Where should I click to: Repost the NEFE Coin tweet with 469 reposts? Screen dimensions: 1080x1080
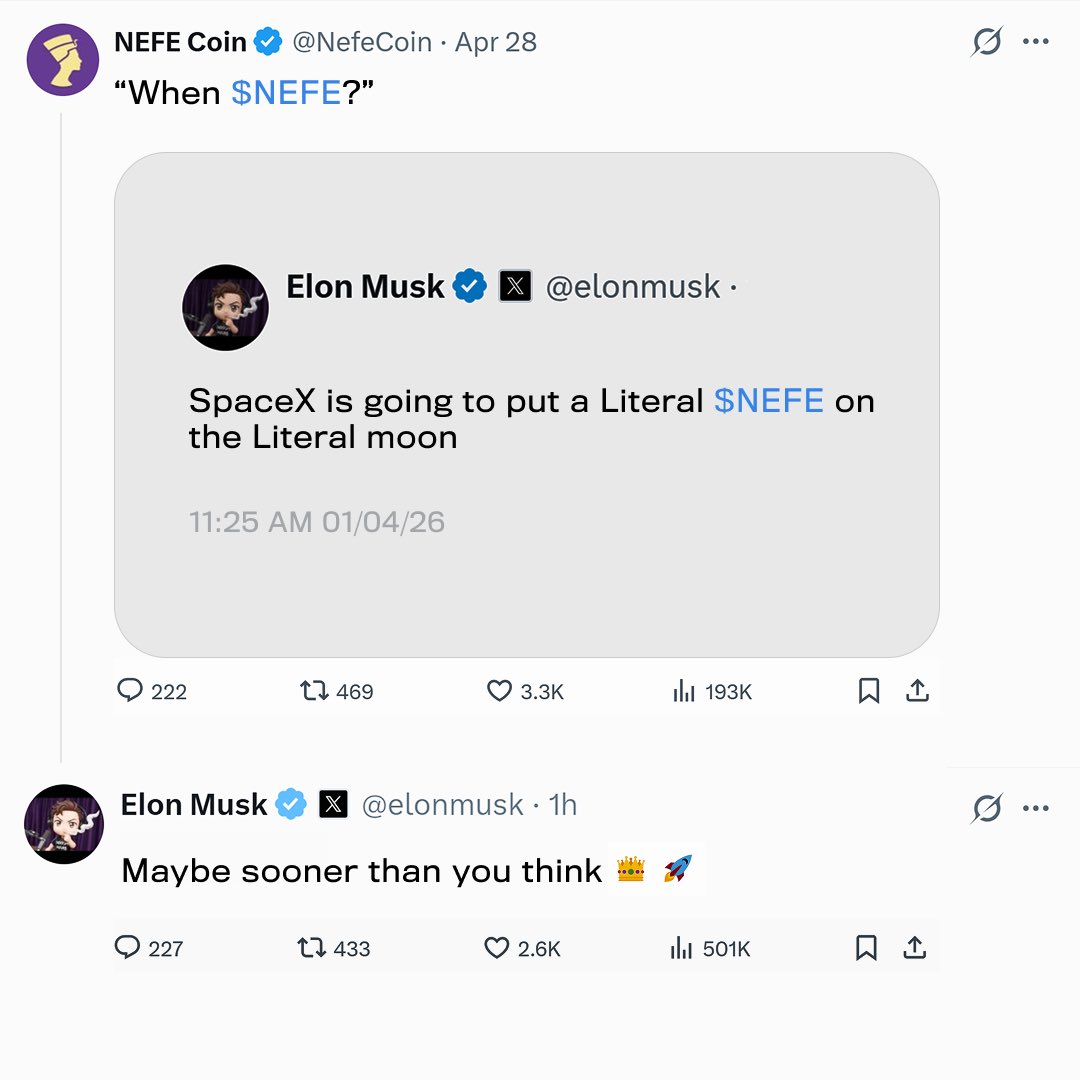click(314, 690)
